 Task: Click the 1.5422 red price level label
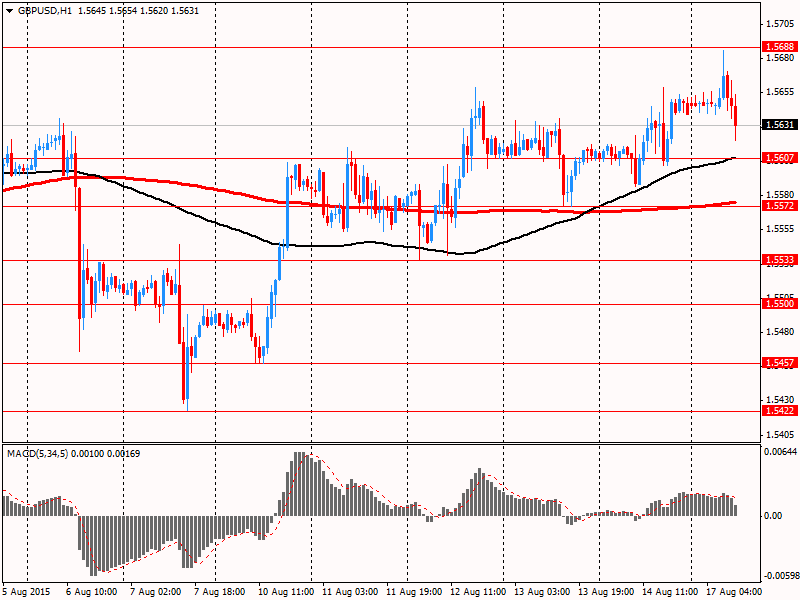tap(779, 410)
